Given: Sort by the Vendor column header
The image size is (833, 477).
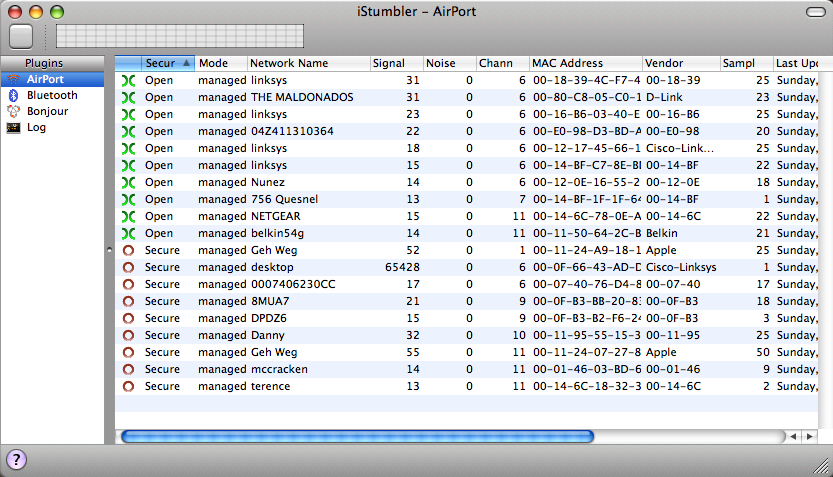Looking at the screenshot, I should click(x=681, y=63).
